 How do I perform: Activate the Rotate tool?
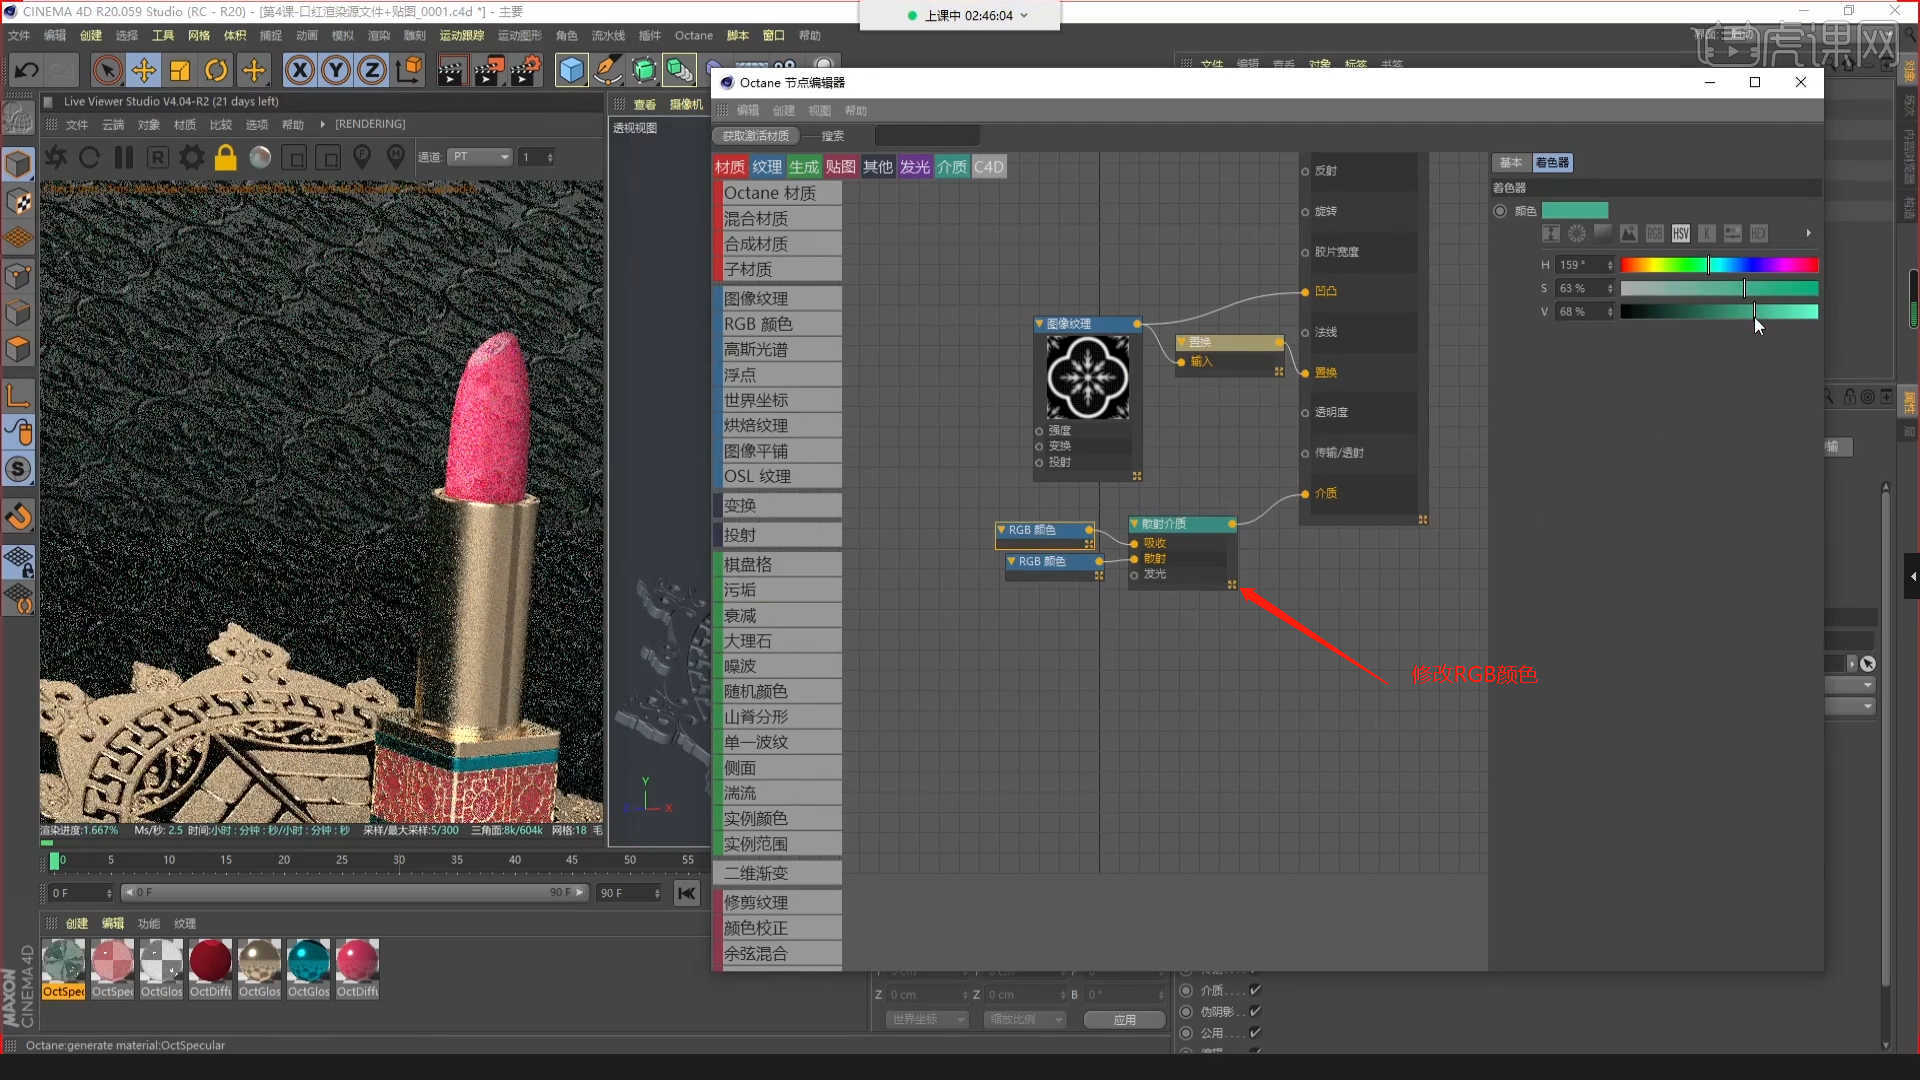pos(216,70)
